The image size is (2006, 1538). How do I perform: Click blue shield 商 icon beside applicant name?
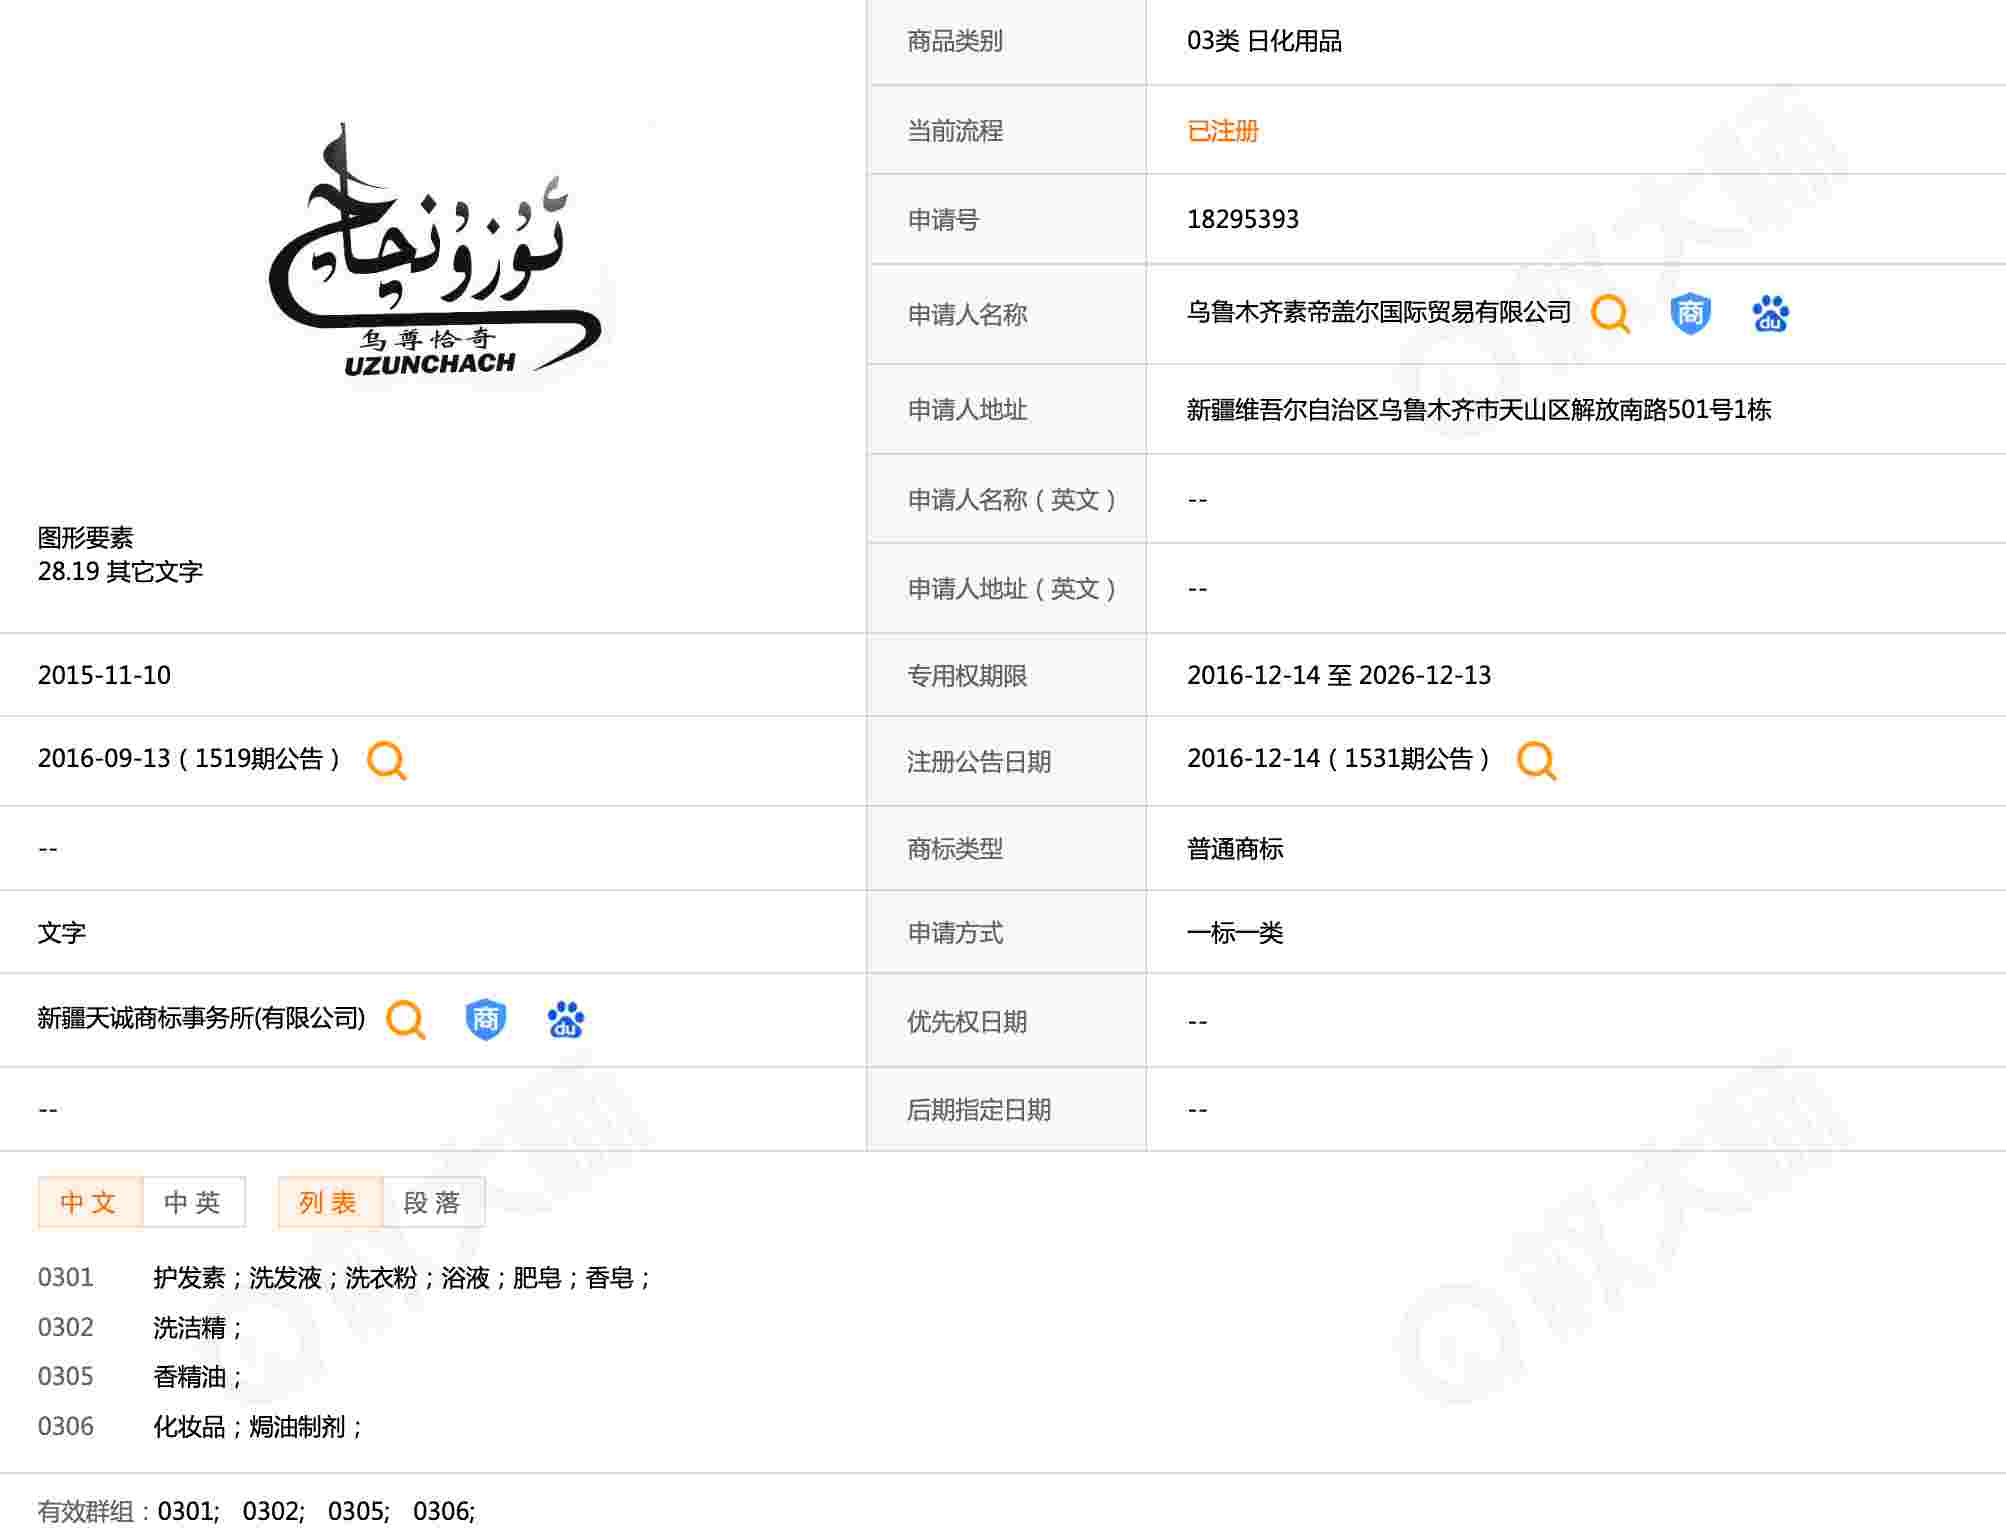[1690, 314]
